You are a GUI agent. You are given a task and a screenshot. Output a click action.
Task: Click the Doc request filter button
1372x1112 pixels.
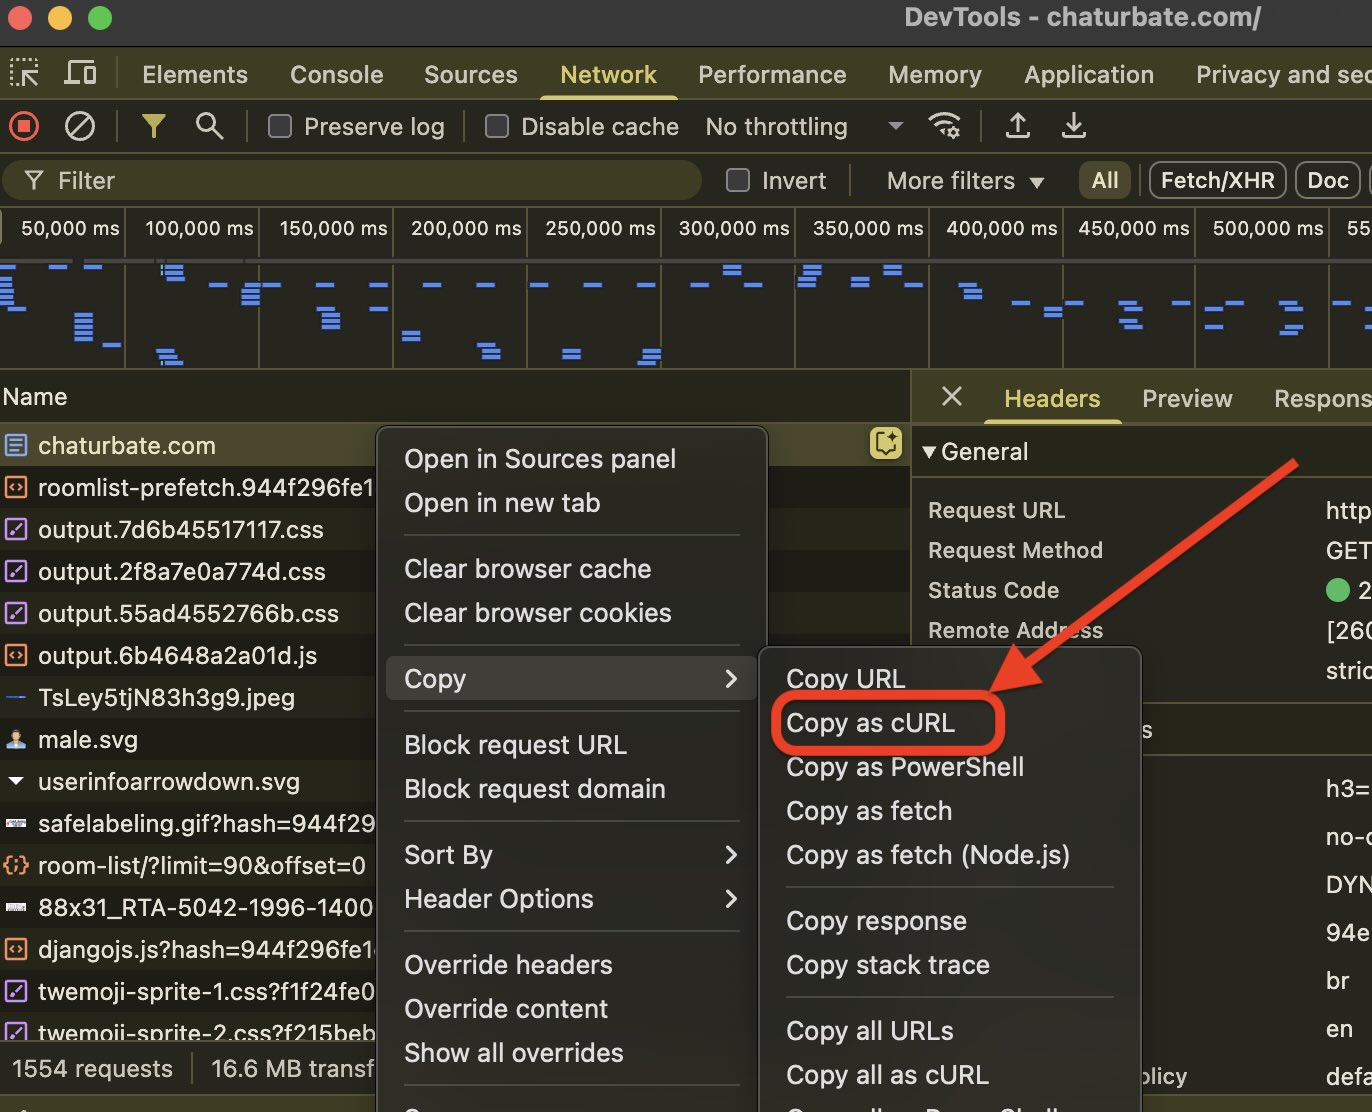click(1327, 180)
